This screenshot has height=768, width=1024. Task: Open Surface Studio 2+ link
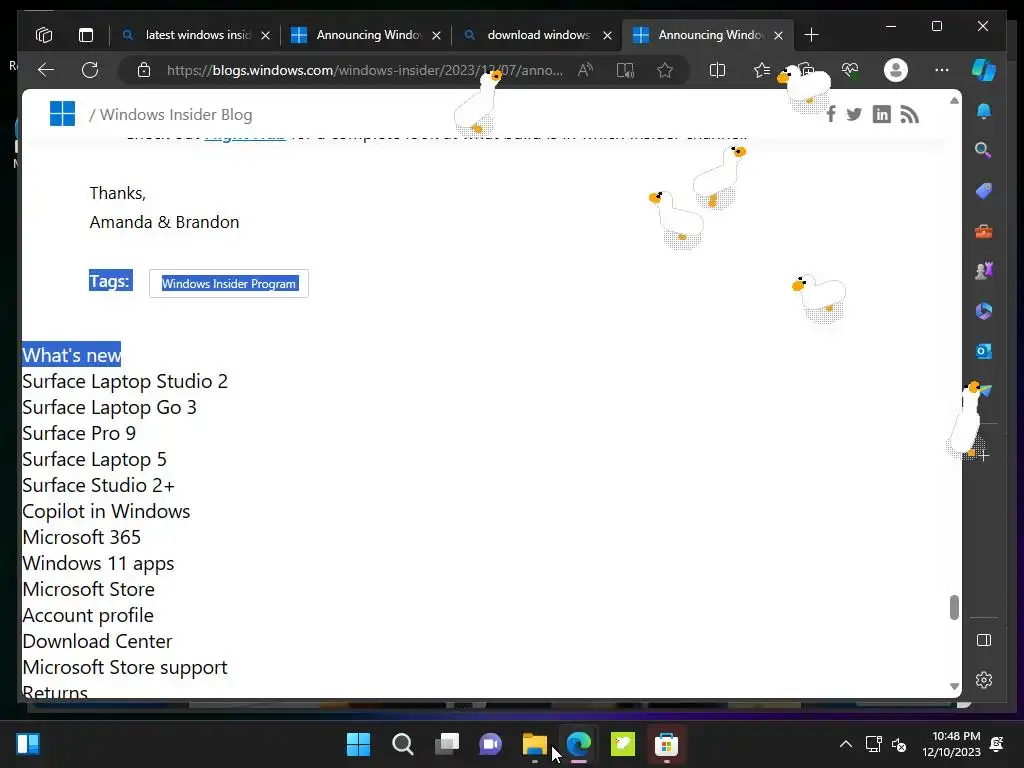(x=99, y=485)
